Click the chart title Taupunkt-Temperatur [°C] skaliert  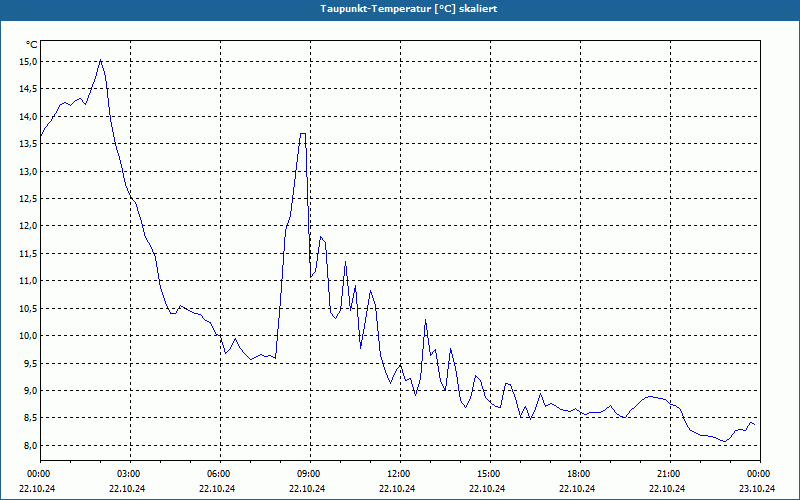pyautogui.click(x=409, y=9)
